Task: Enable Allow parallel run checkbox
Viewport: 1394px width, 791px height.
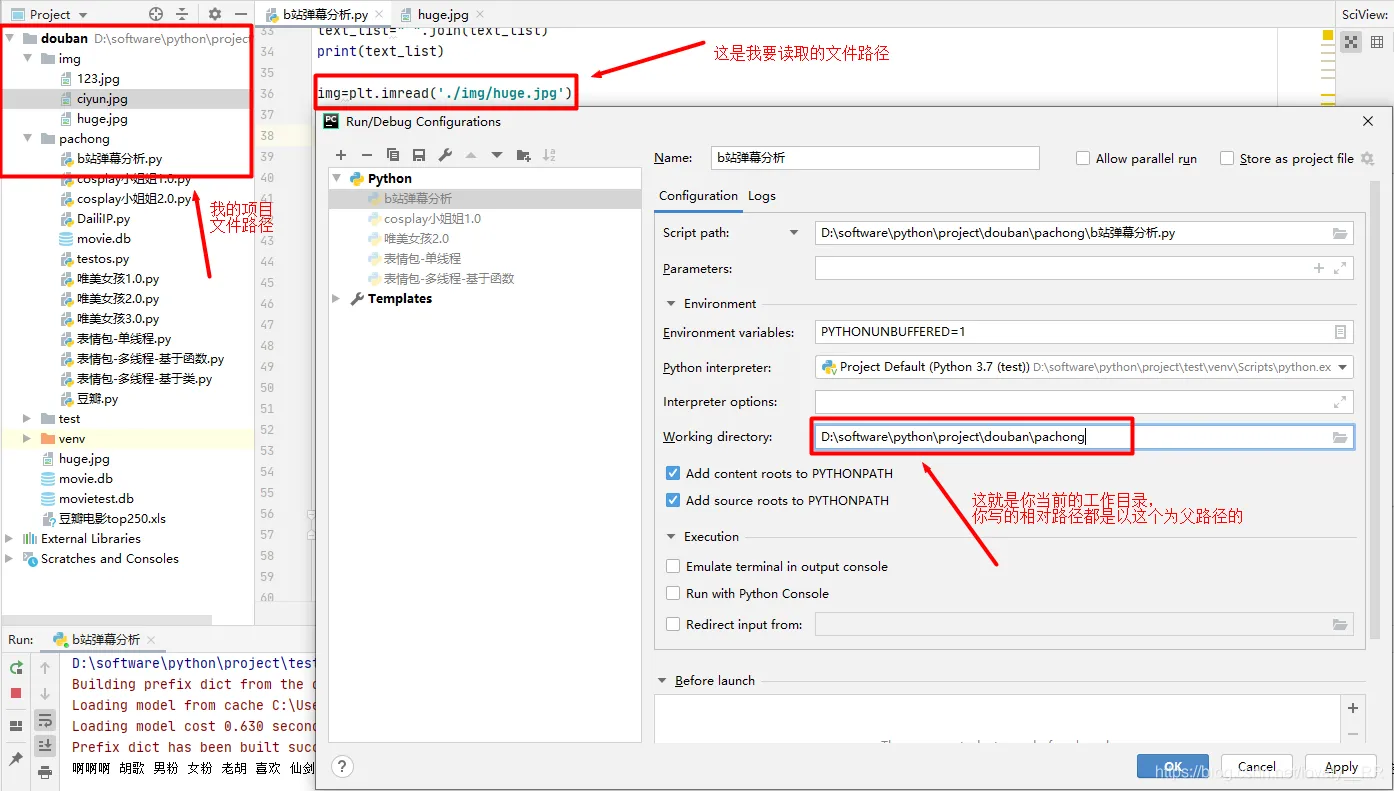Action: 1083,158
